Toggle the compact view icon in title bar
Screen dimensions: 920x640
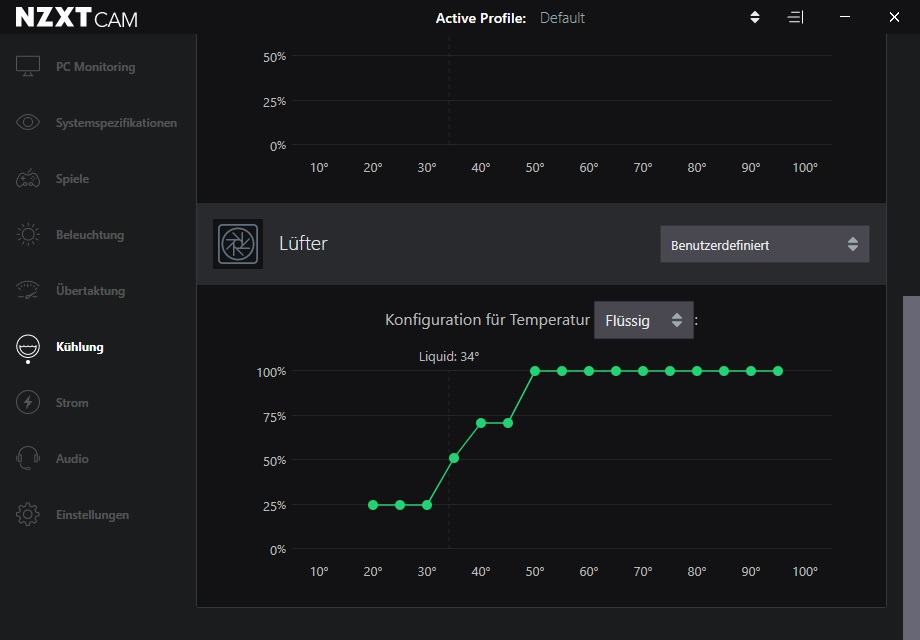click(795, 18)
